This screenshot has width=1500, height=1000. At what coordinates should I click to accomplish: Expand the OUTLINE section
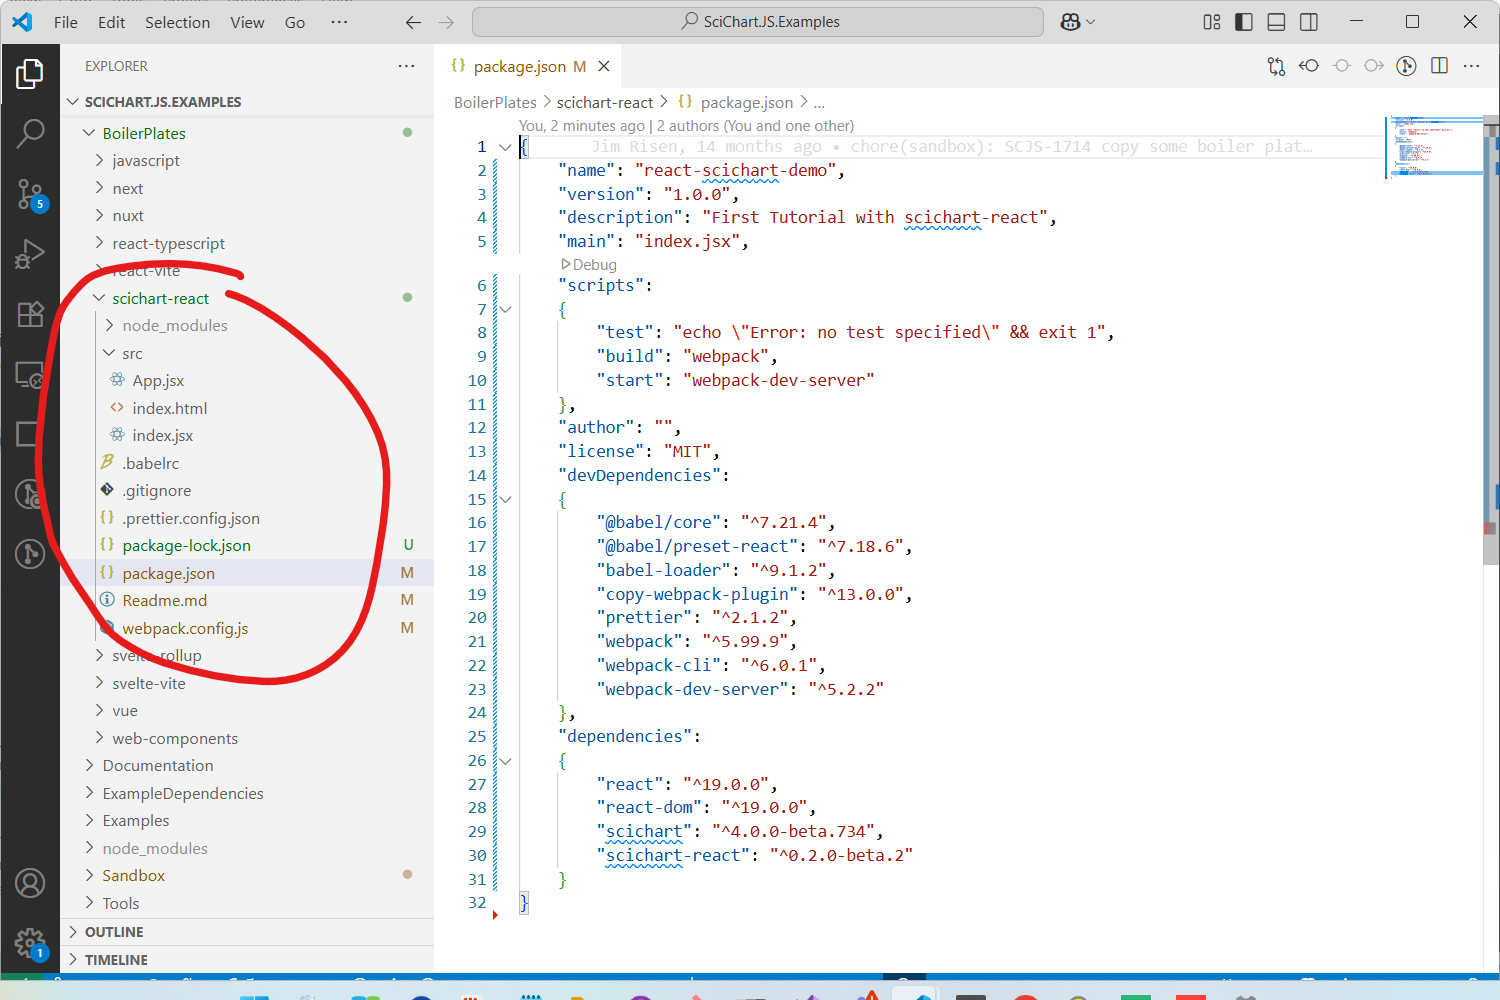click(x=114, y=932)
